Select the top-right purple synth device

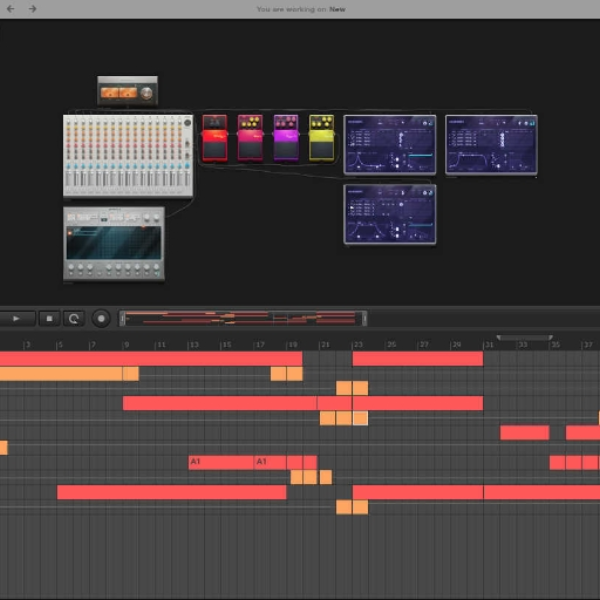click(x=491, y=145)
